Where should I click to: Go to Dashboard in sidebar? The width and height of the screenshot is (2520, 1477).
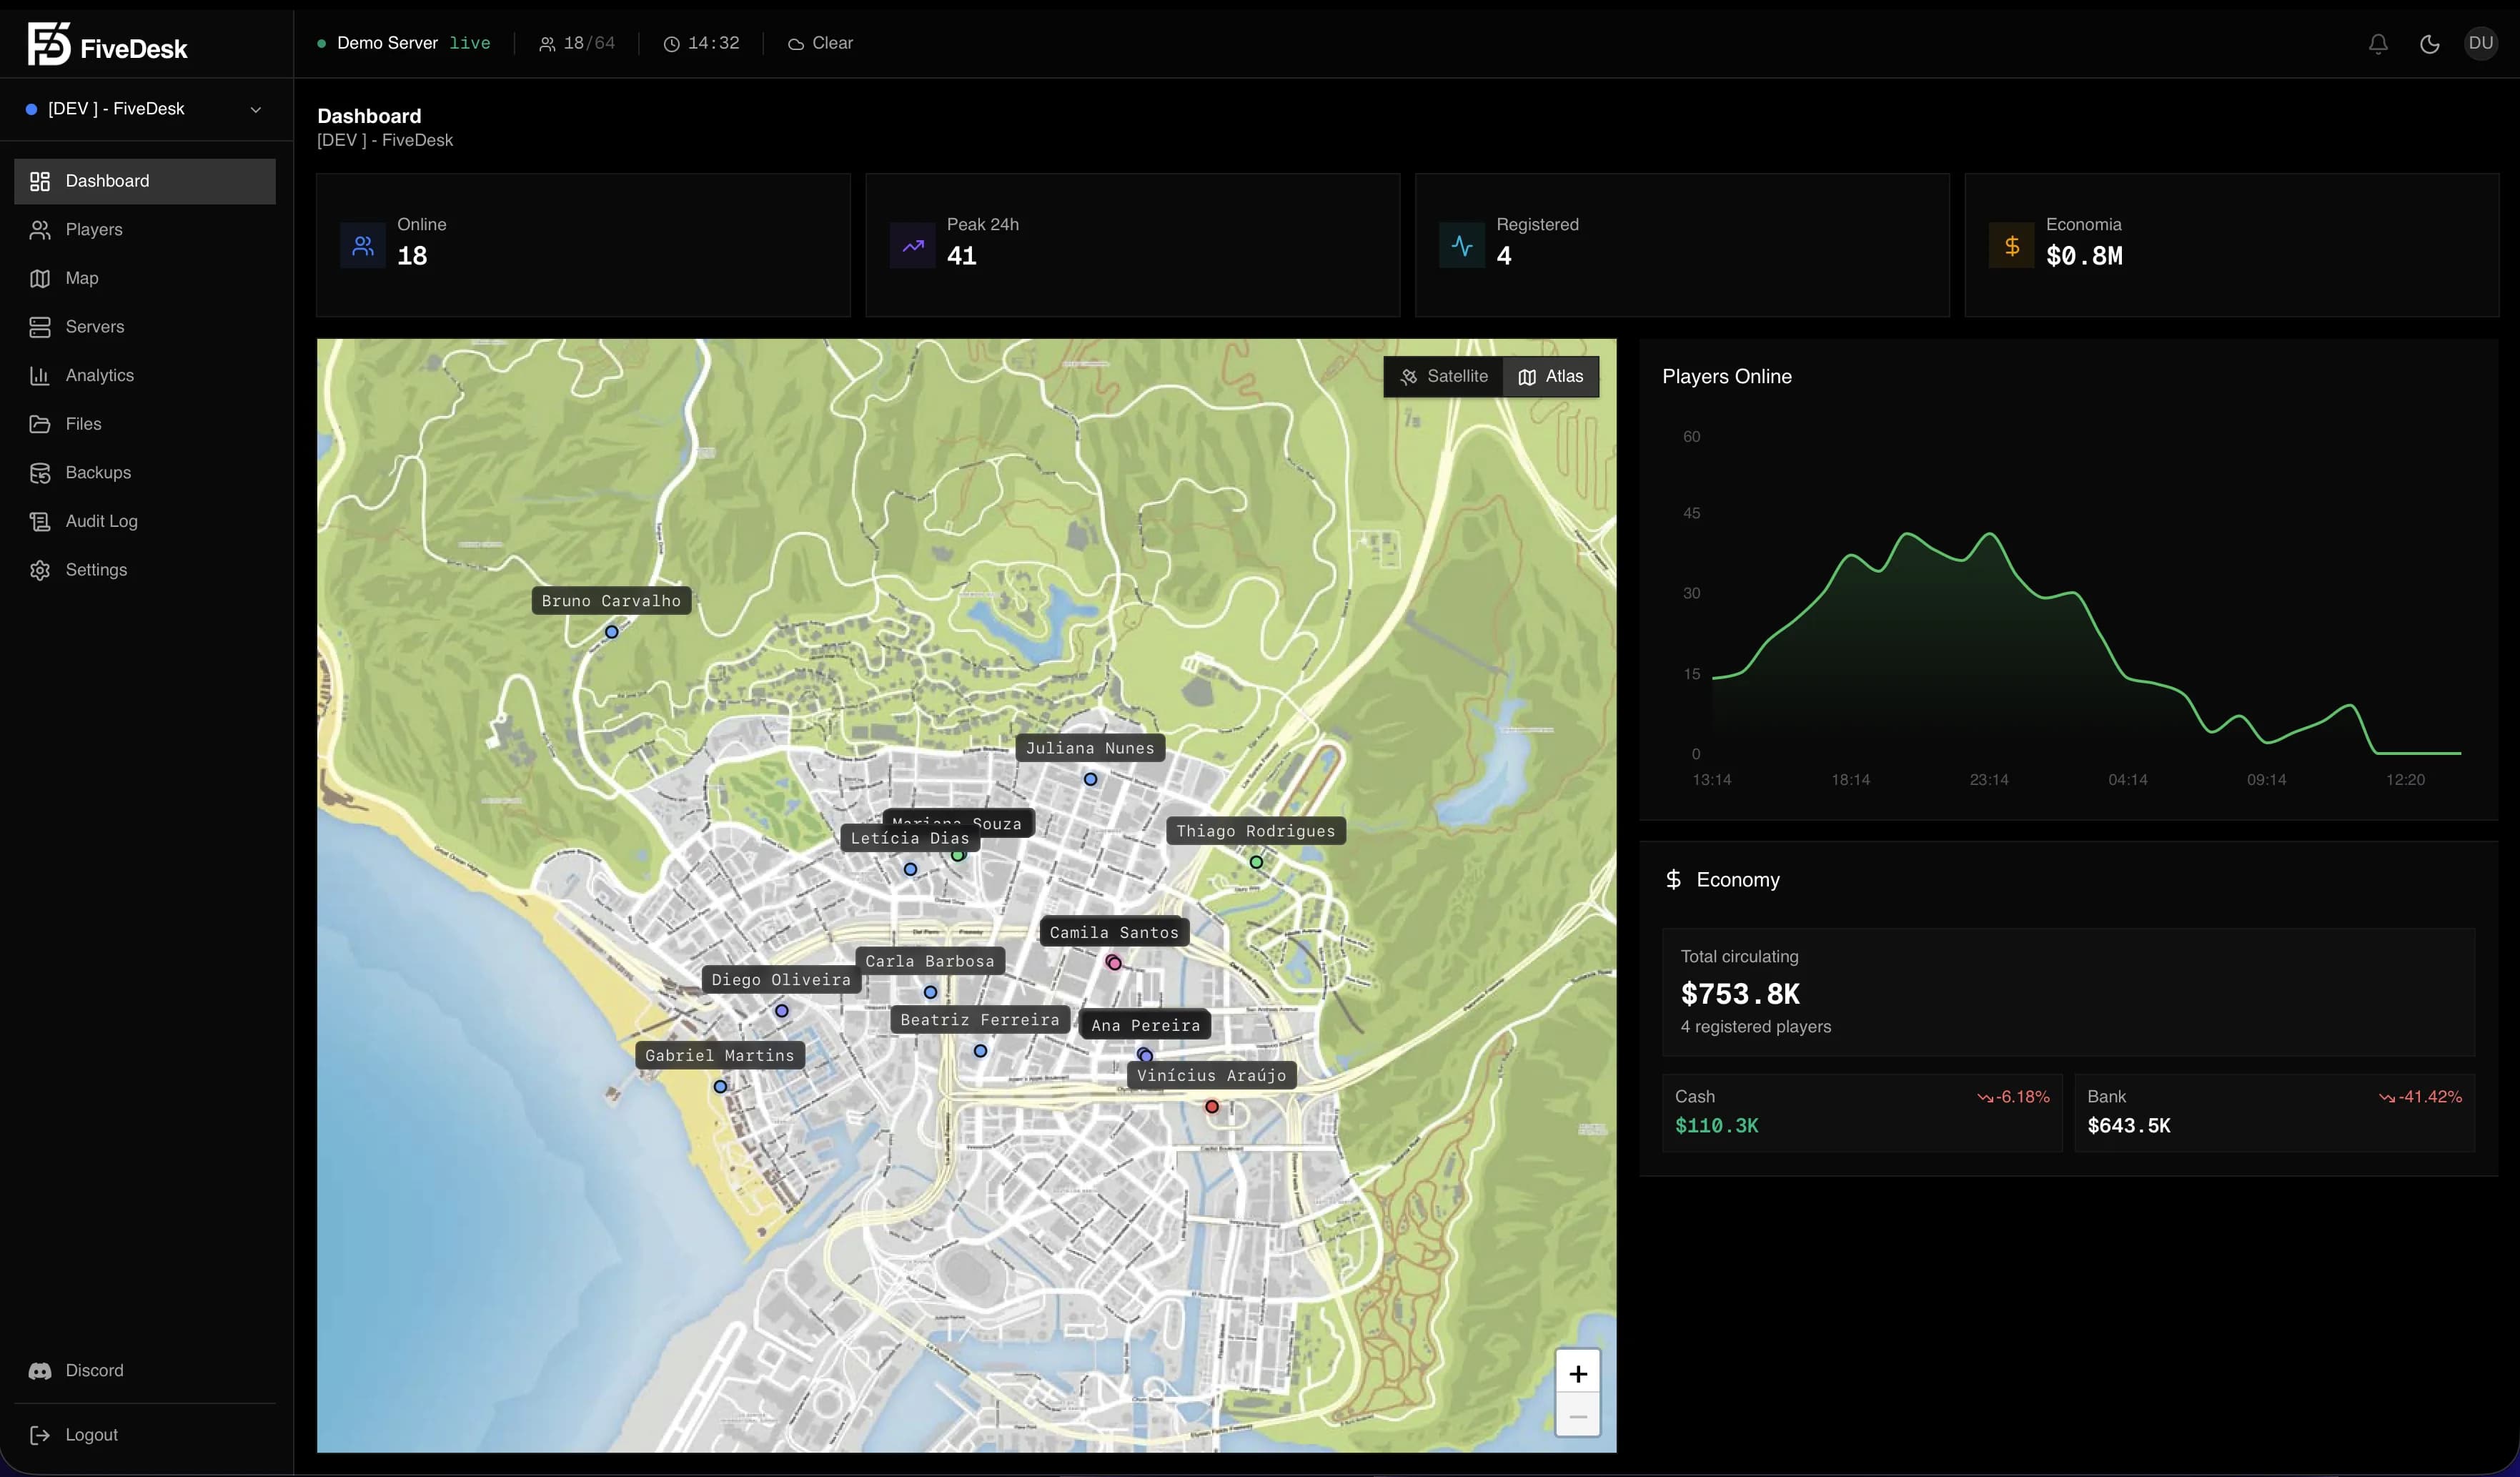[145, 181]
